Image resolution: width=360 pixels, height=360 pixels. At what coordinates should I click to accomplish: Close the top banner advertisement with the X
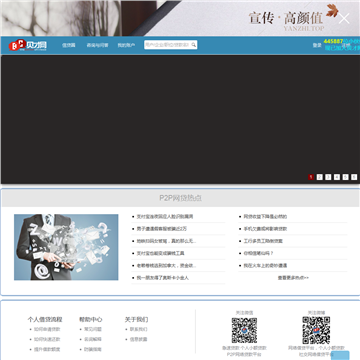(344, 19)
